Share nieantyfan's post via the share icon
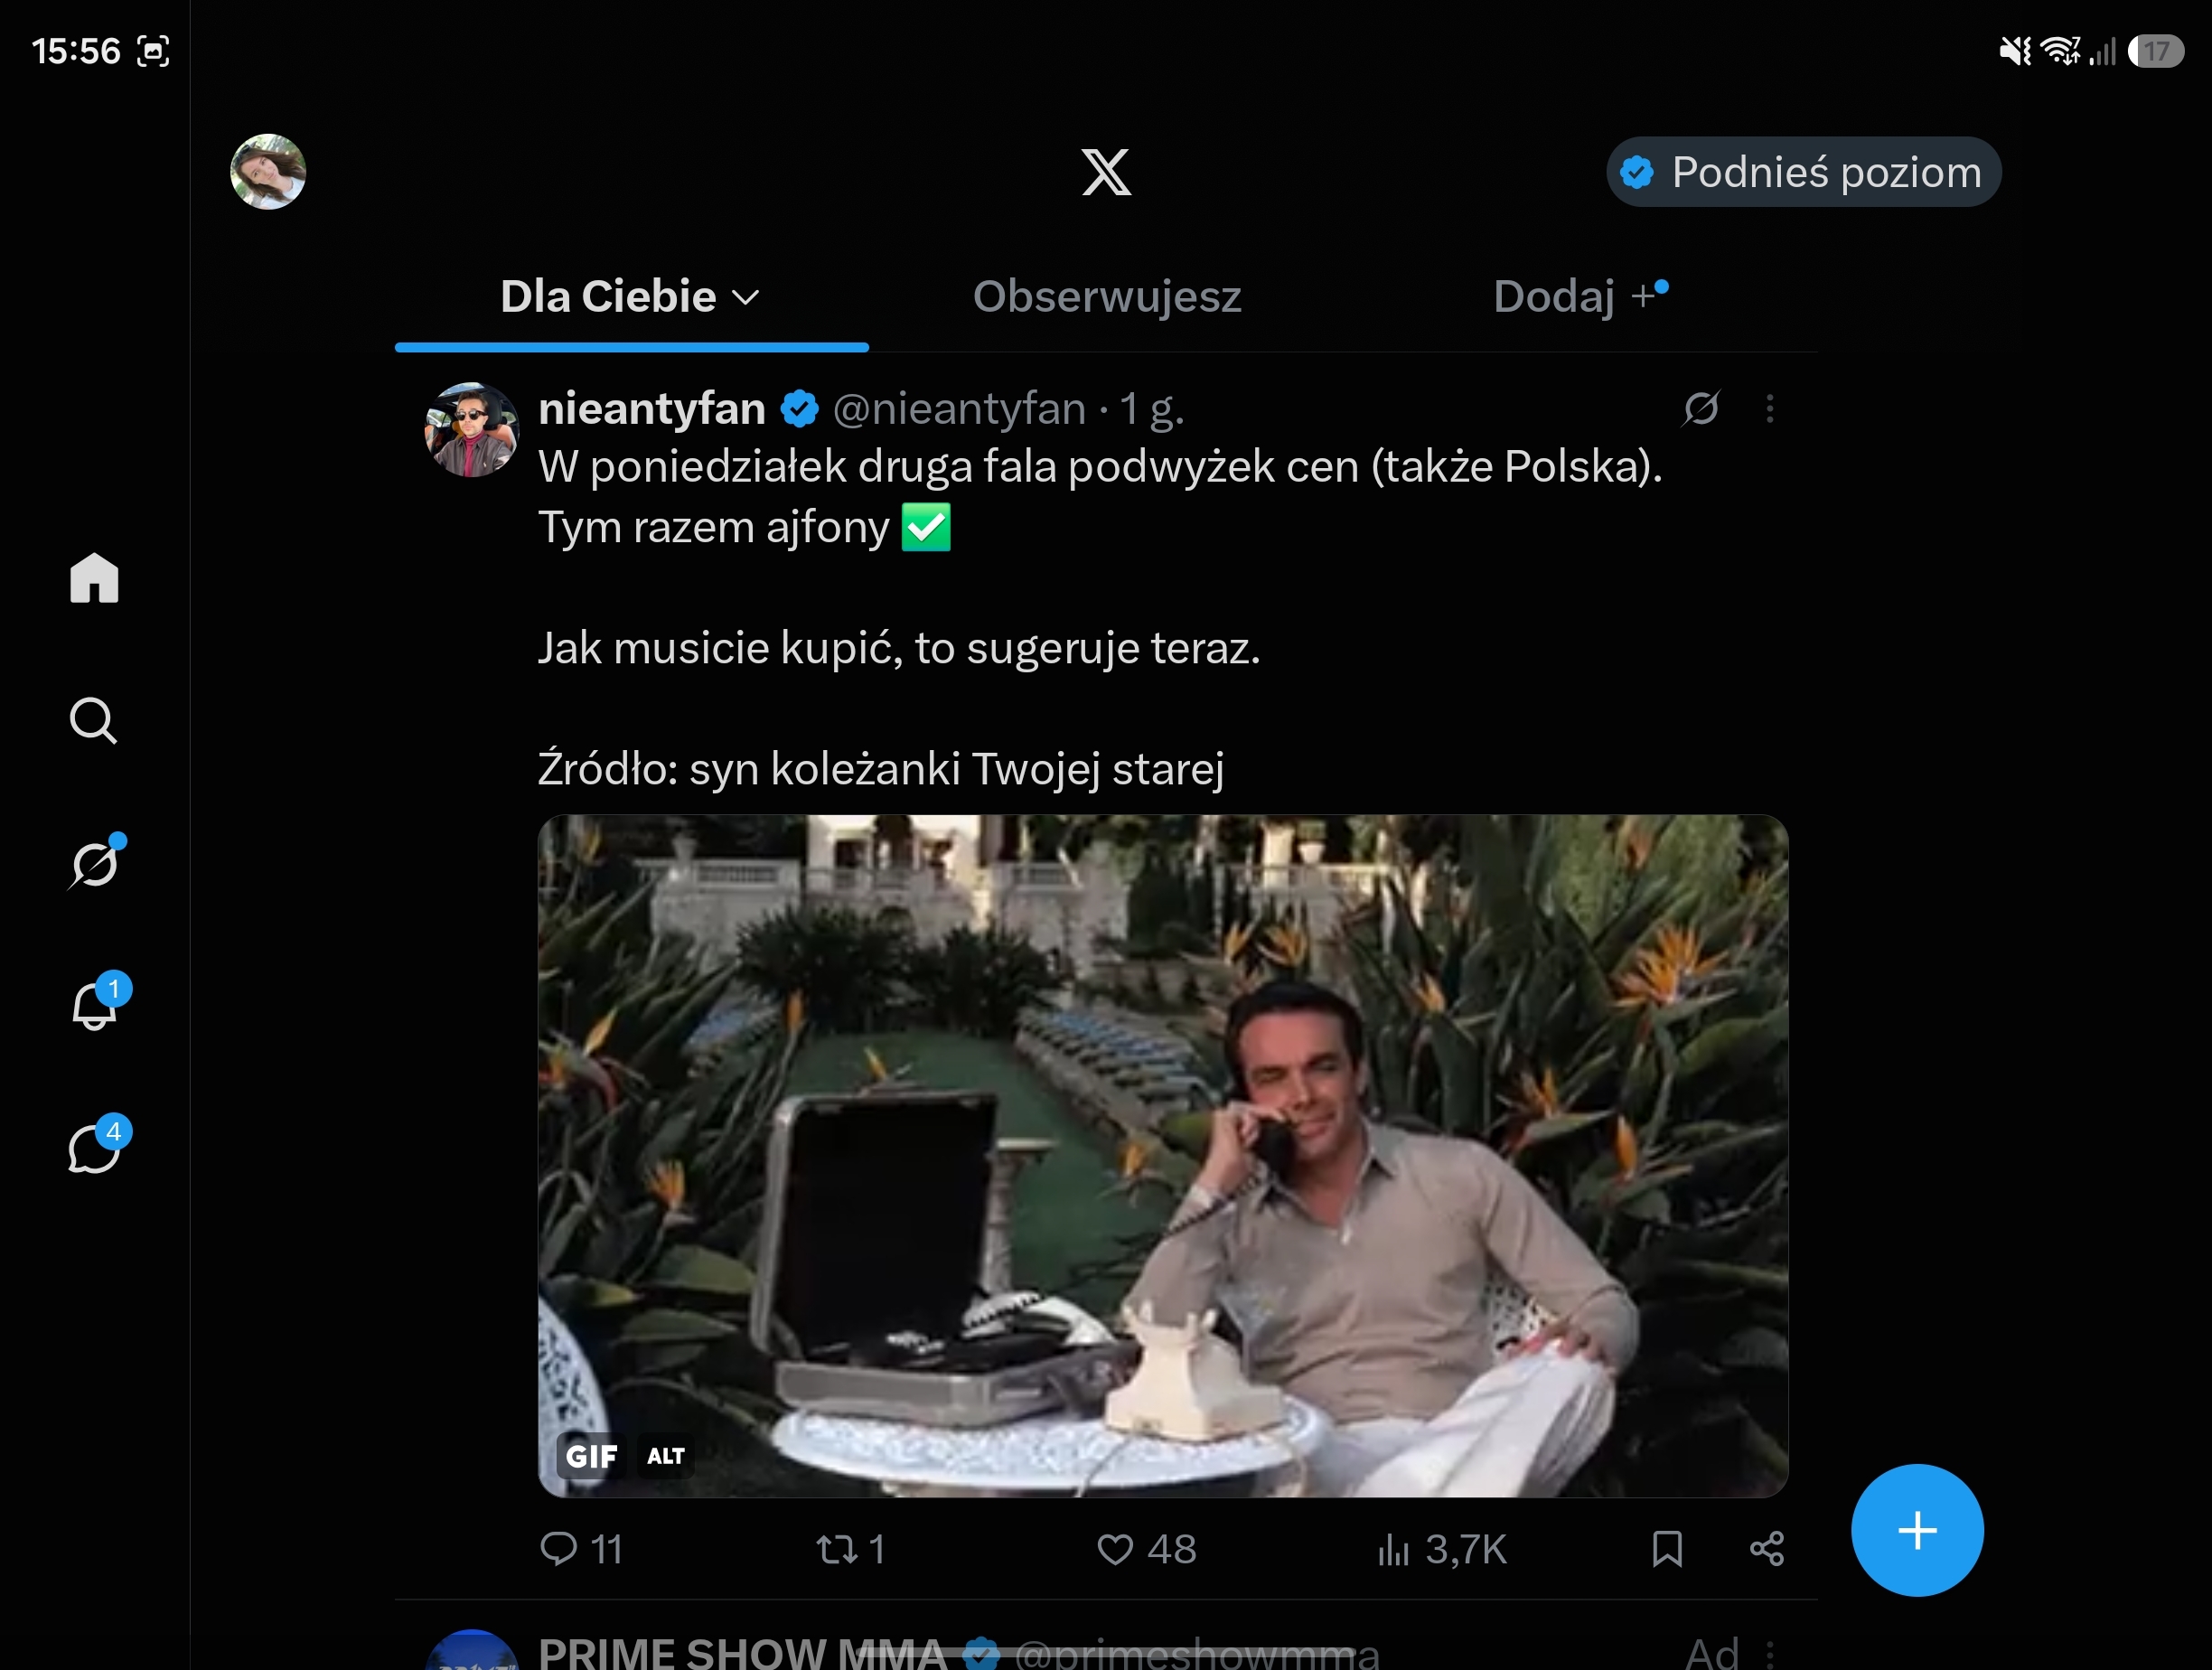 (1767, 1549)
